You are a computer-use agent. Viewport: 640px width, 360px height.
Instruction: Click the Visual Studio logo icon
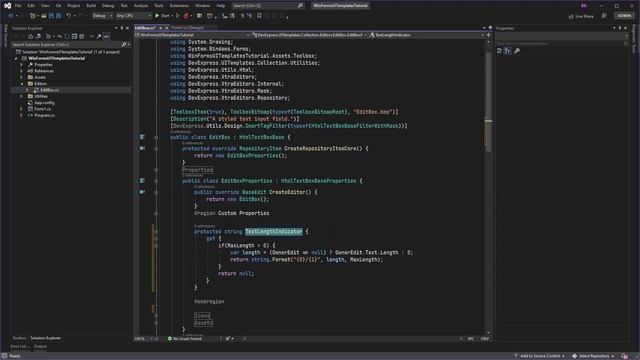(x=7, y=6)
